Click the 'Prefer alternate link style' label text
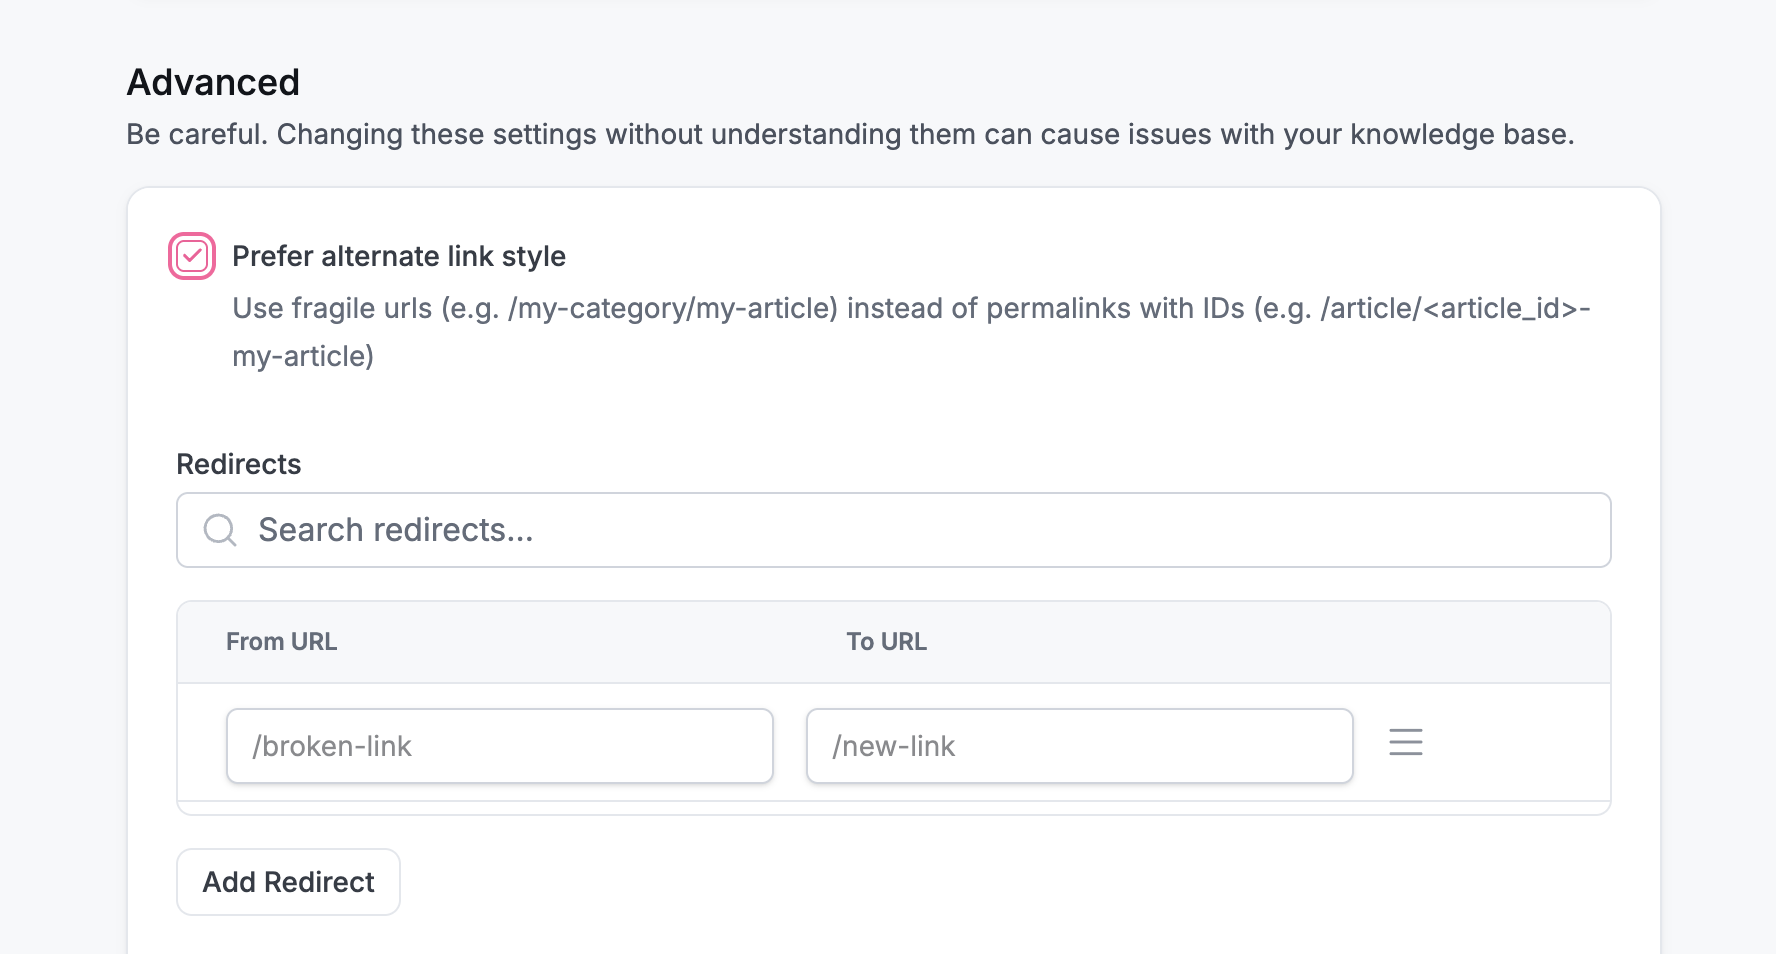1776x954 pixels. (x=399, y=256)
